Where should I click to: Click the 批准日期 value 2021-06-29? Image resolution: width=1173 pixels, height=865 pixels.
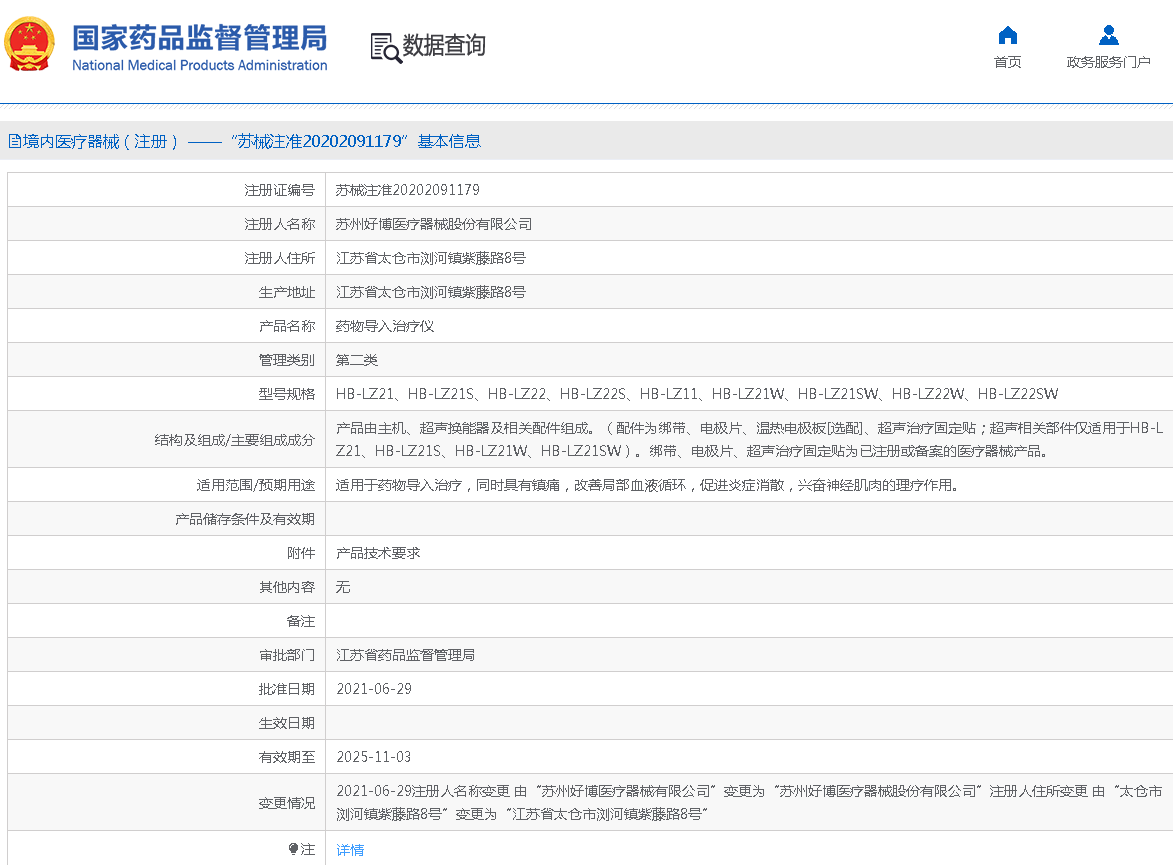point(373,689)
